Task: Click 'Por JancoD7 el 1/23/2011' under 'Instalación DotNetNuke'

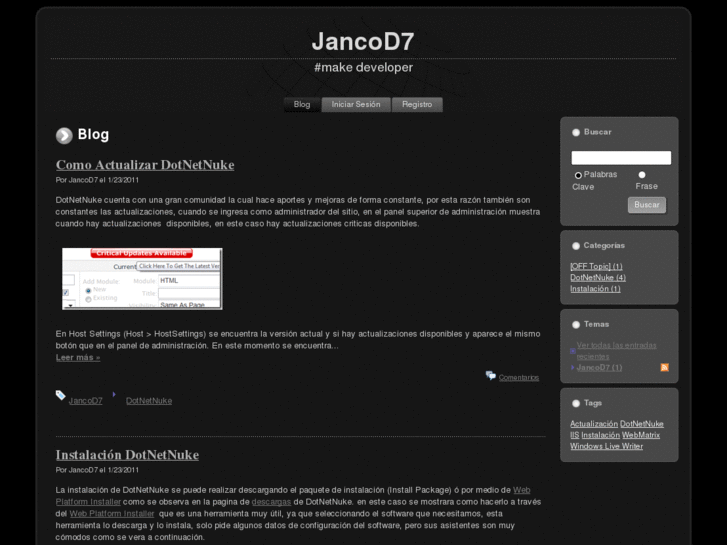Action: [97, 470]
